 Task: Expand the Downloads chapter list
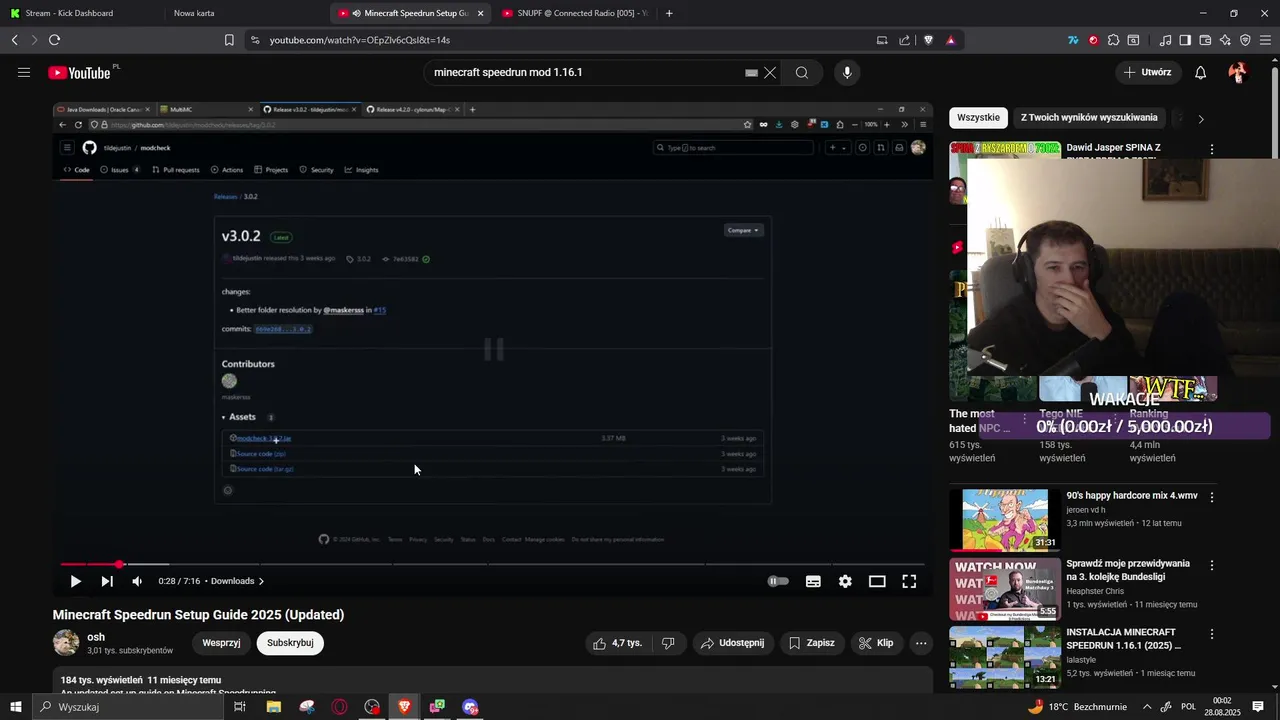238,581
